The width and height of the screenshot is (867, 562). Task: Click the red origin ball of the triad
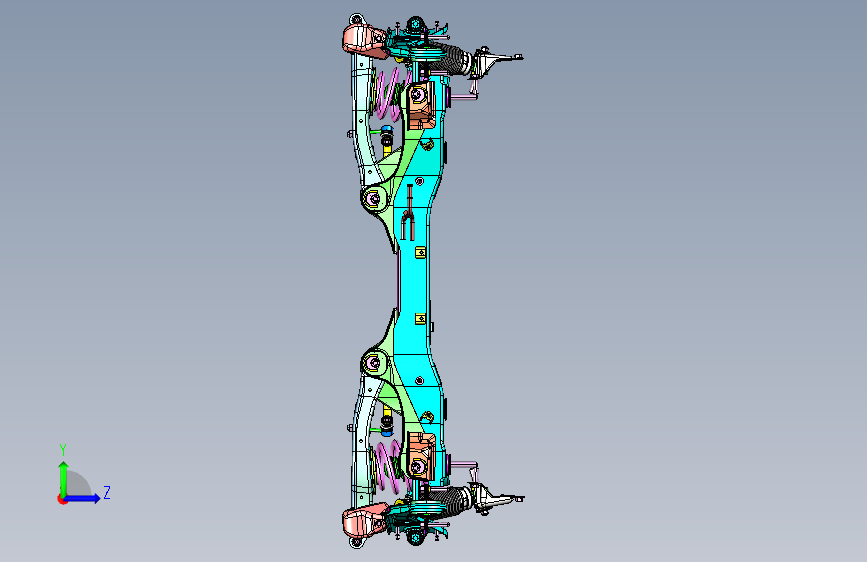tap(62, 499)
